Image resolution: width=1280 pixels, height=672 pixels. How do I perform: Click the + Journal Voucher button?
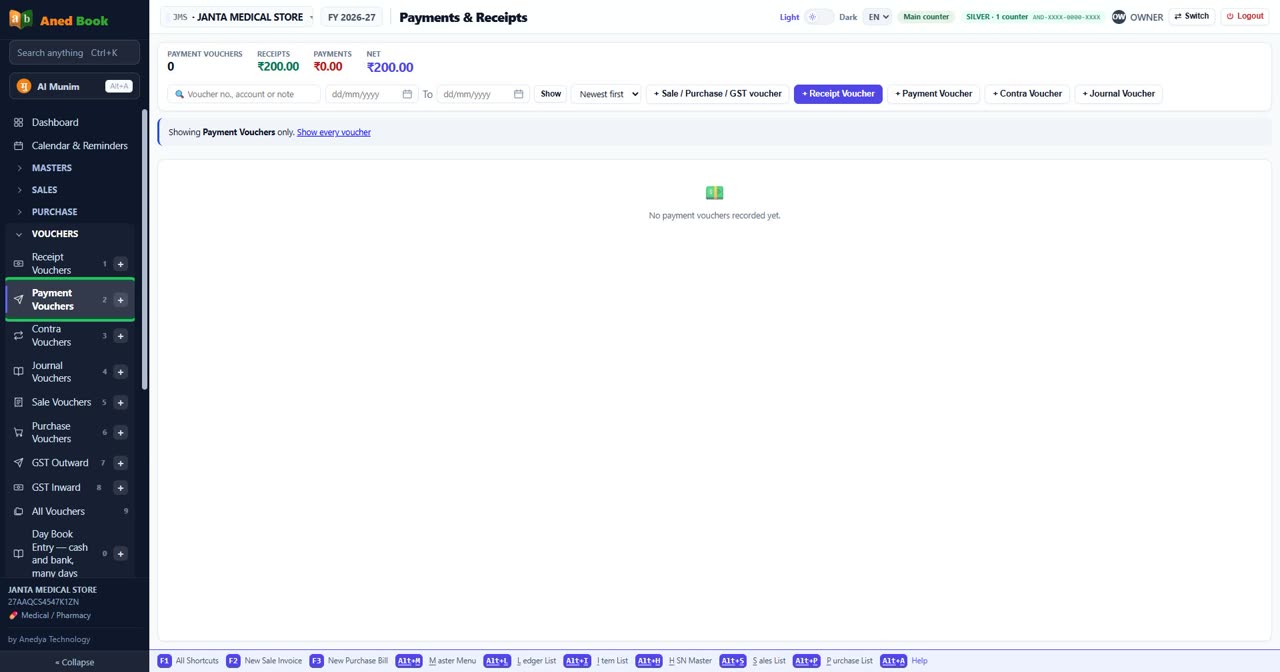[x=1119, y=94]
